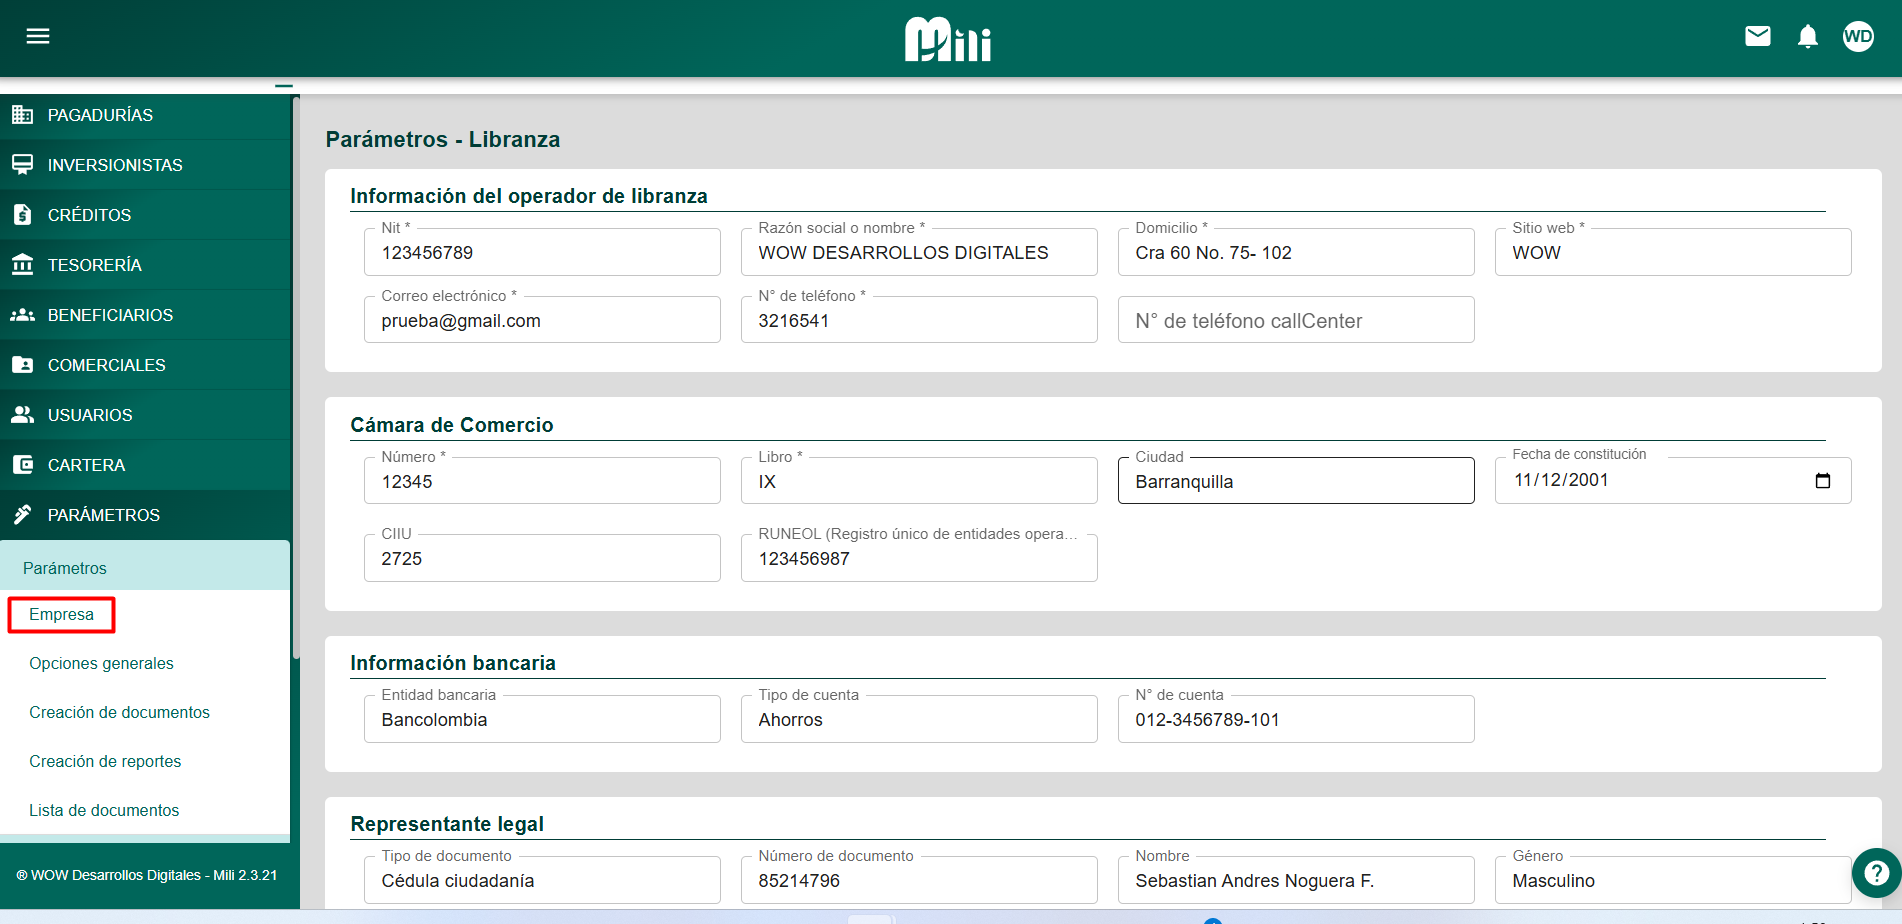This screenshot has width=1902, height=924.
Task: Open the Inversionistas menu item
Action: coord(115,165)
